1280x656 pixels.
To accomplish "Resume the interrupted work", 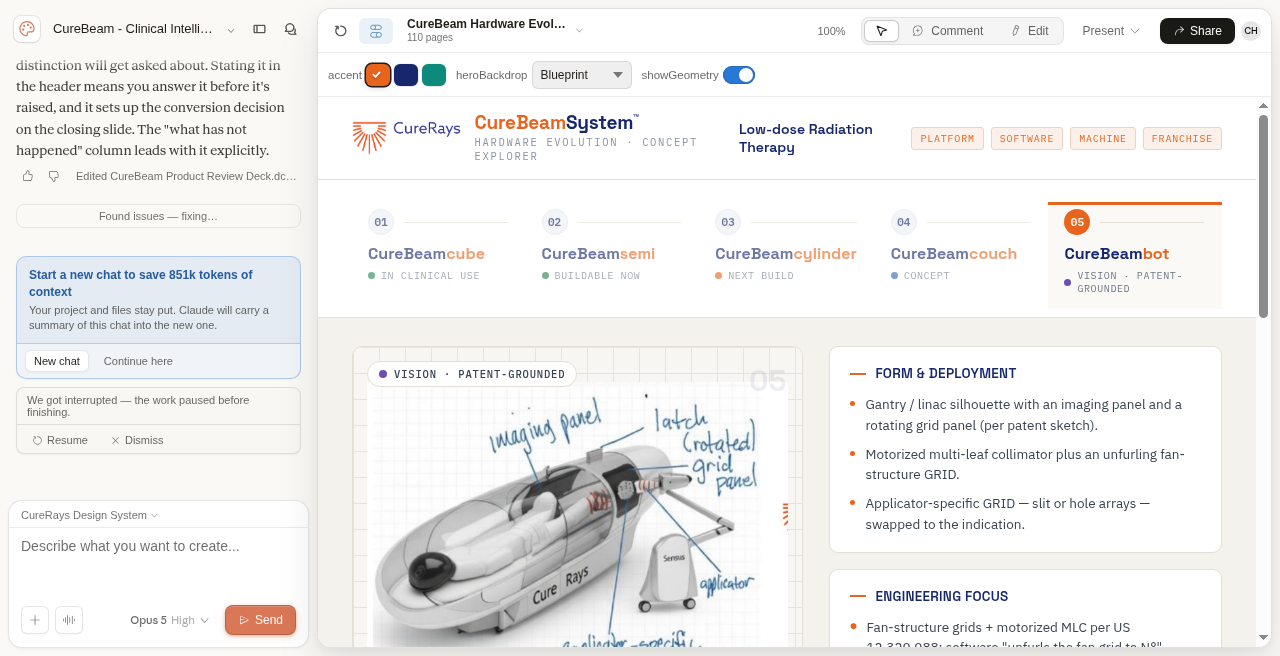I will point(60,440).
